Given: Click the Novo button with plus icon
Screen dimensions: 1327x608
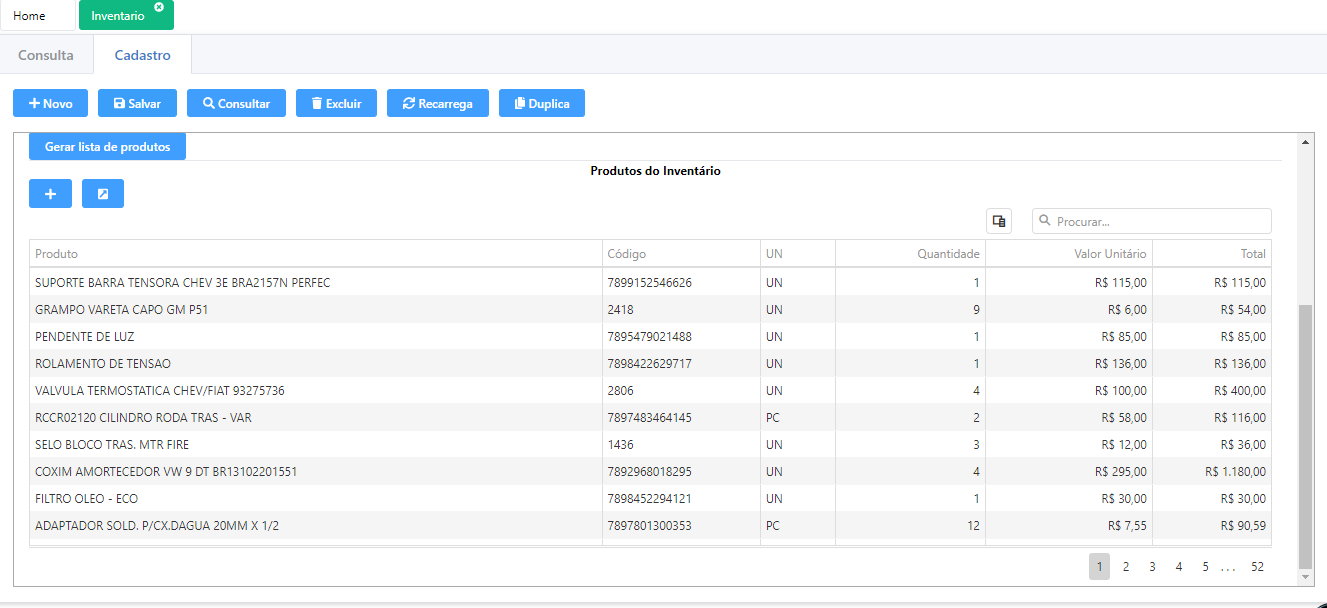Looking at the screenshot, I should click(x=50, y=103).
